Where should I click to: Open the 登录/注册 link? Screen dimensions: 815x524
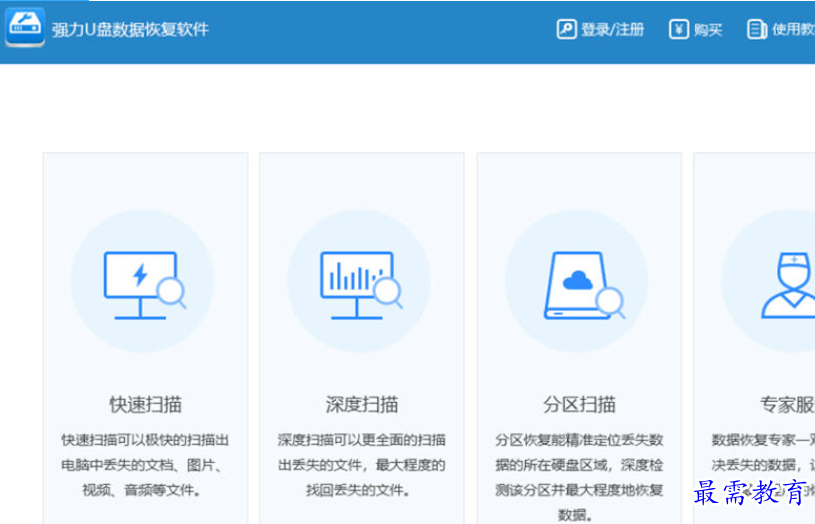612,30
